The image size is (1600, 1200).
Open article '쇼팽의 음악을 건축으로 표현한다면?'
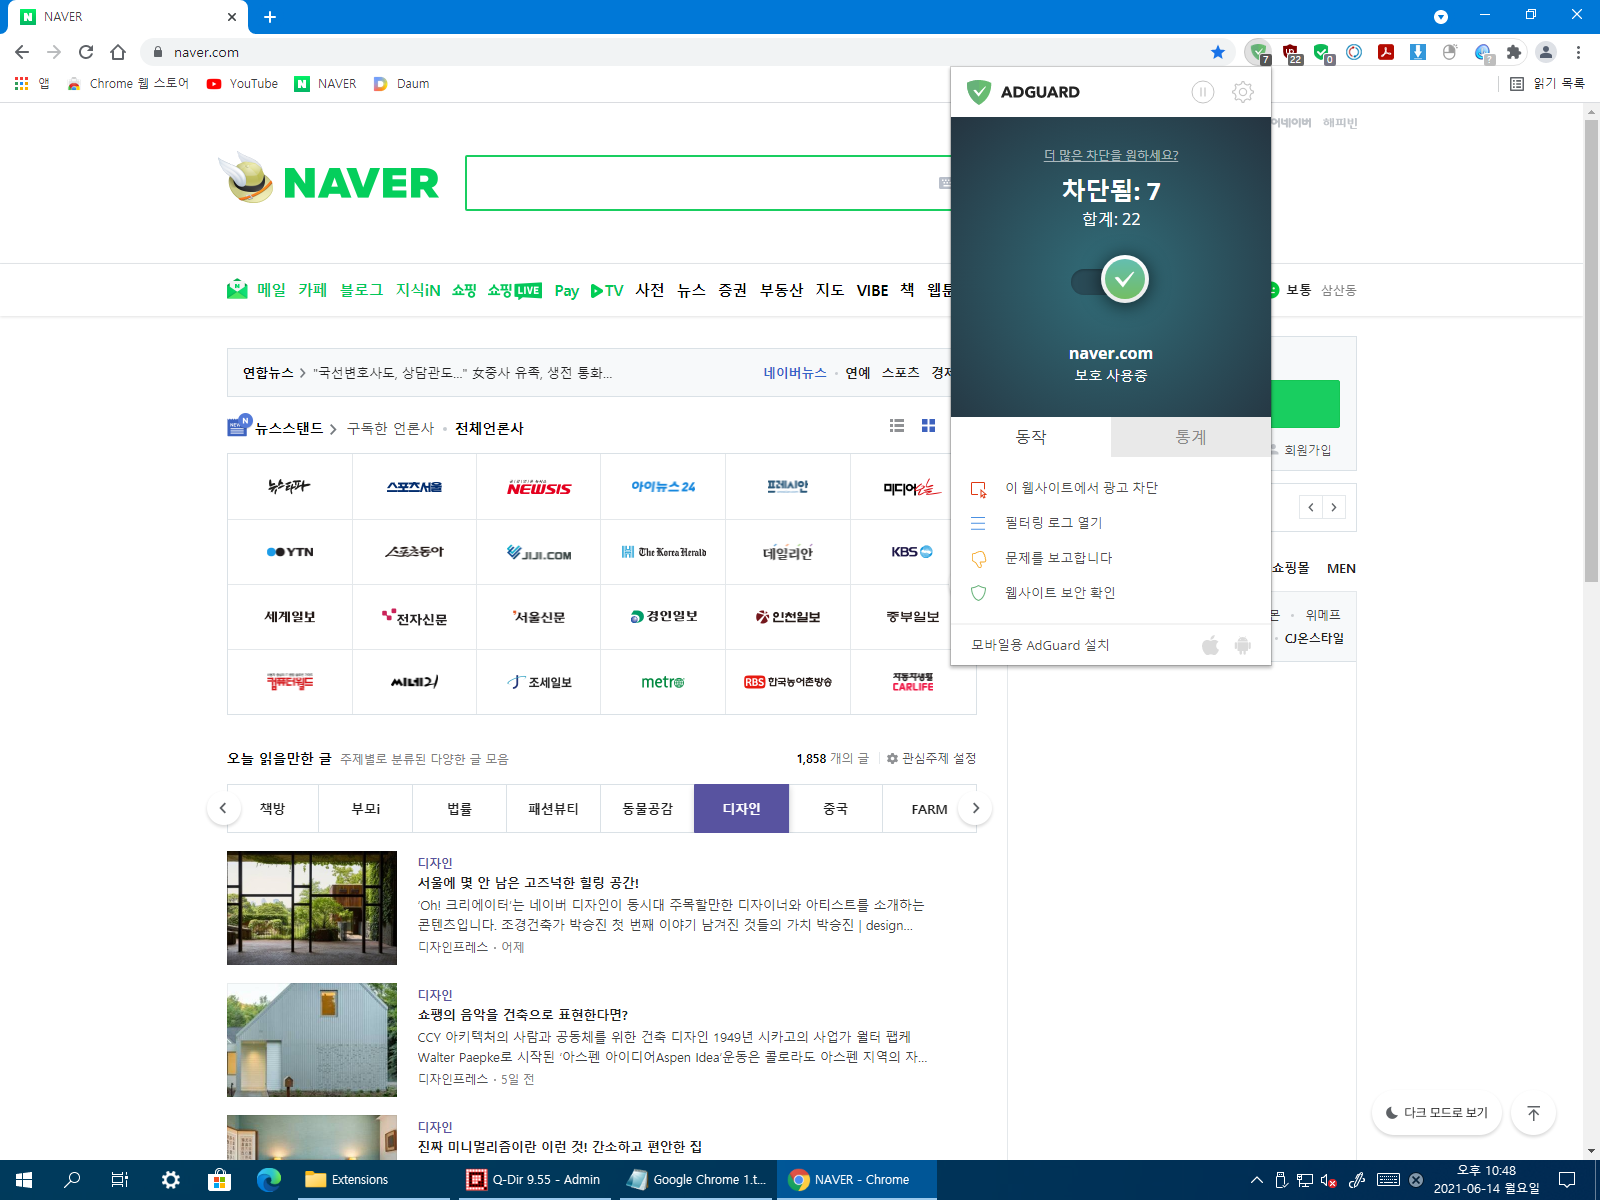coord(523,1015)
